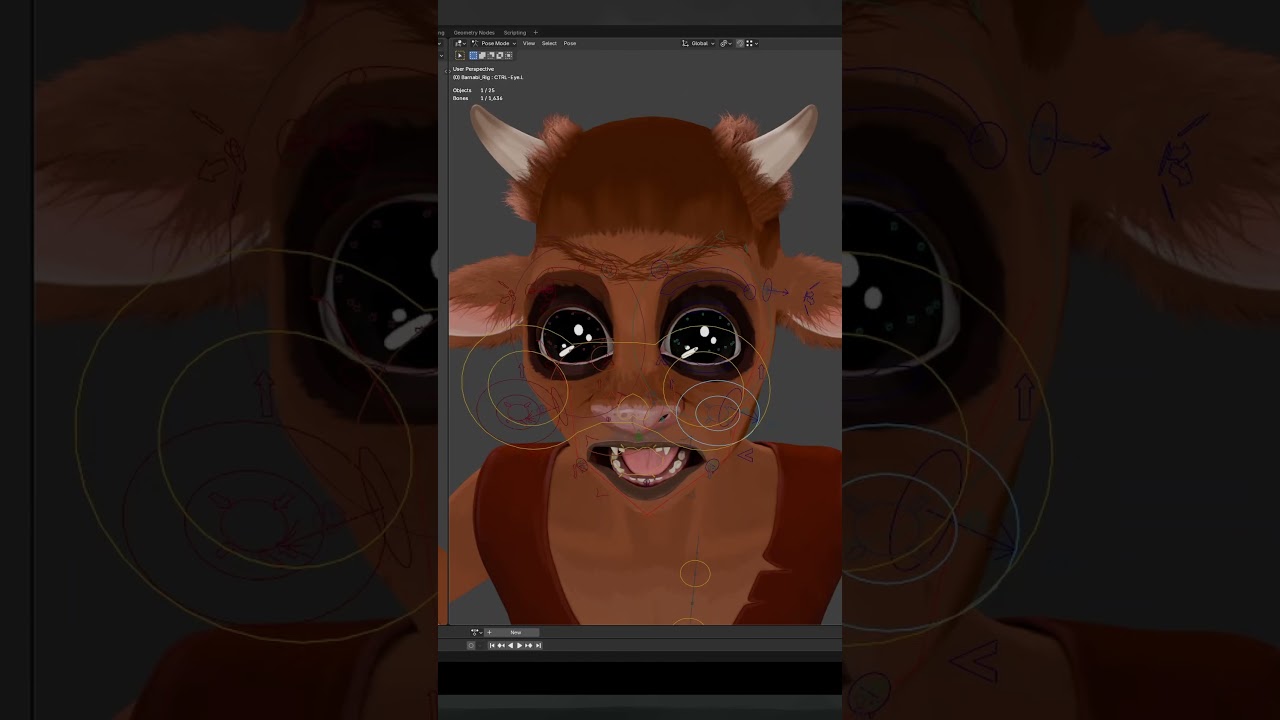Image resolution: width=1280 pixels, height=720 pixels.
Task: Open the Pose Mode dropdown
Action: [494, 43]
